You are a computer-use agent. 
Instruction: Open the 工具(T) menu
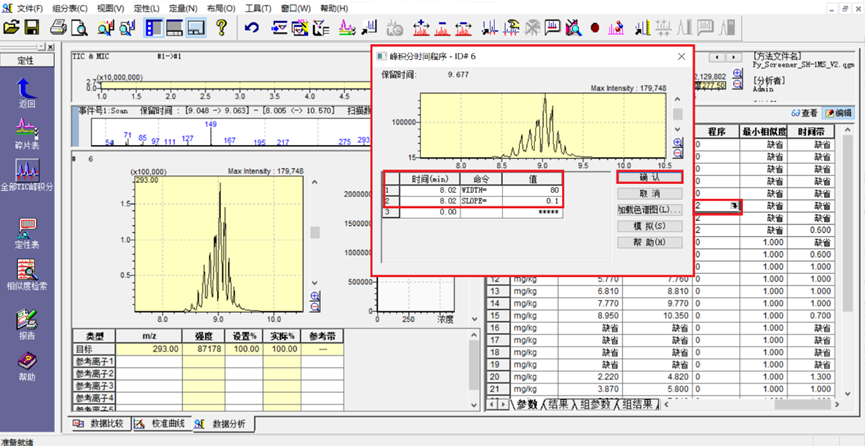258,8
